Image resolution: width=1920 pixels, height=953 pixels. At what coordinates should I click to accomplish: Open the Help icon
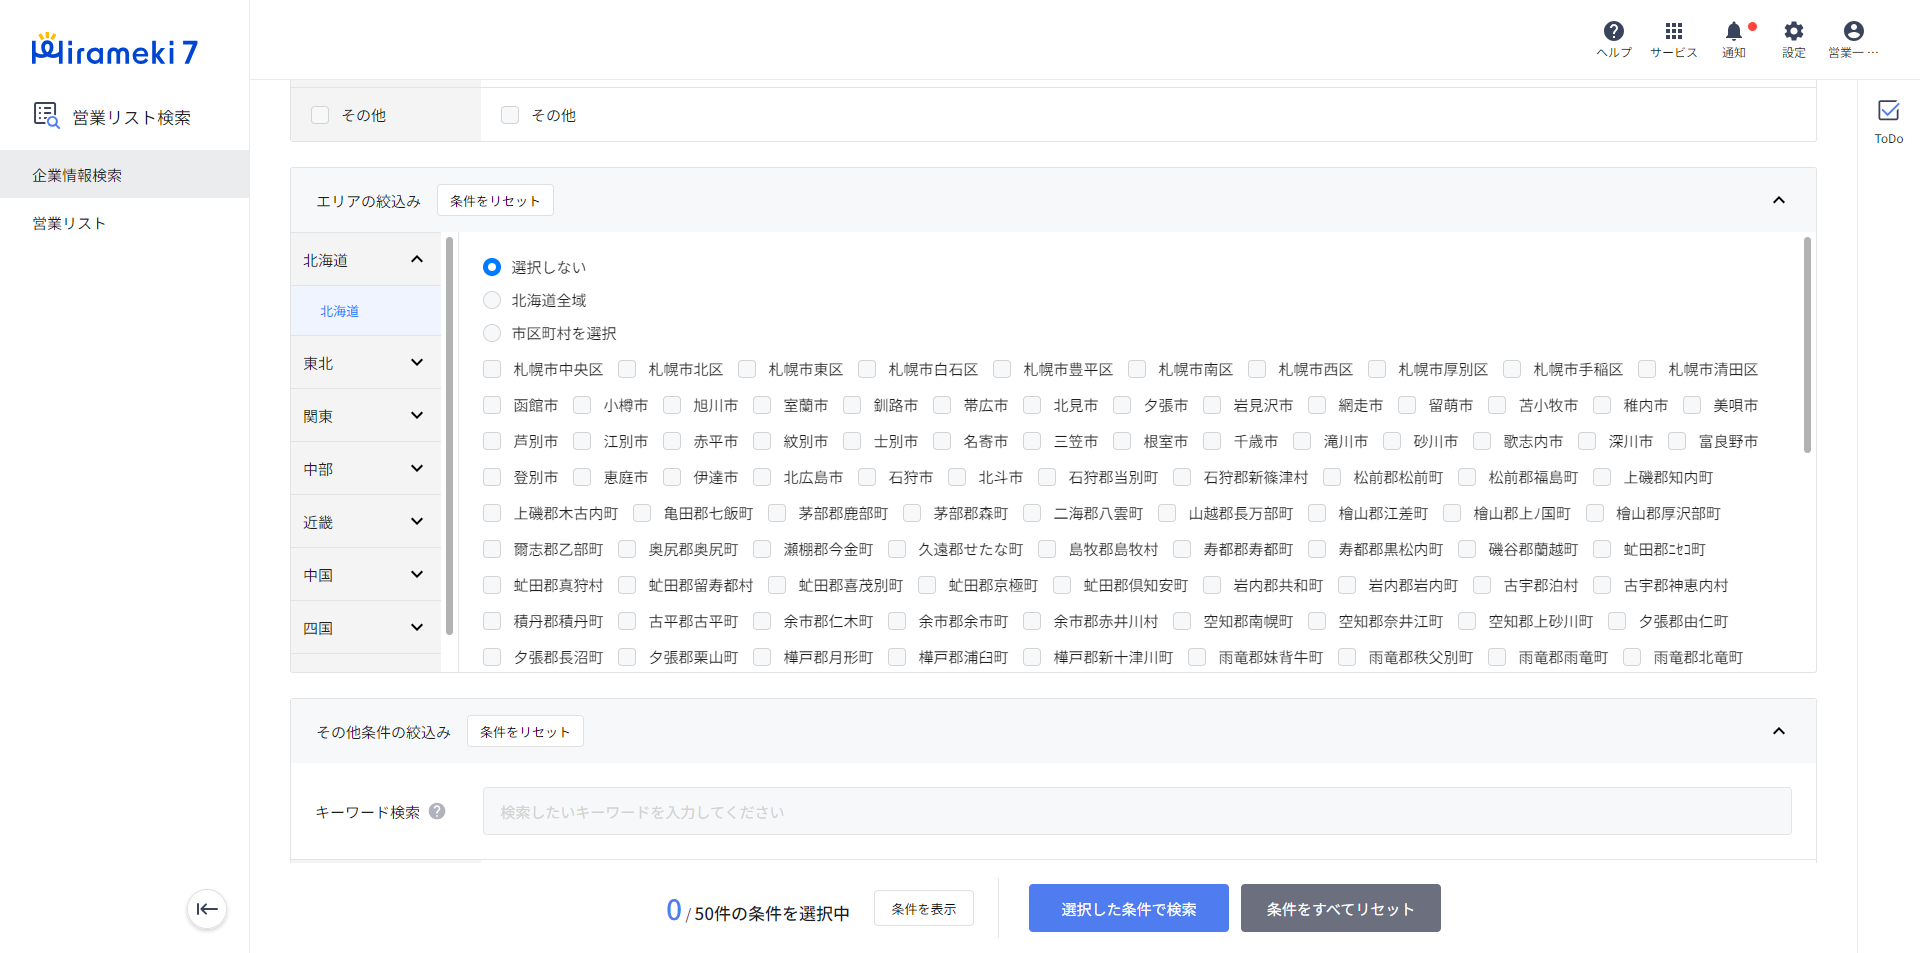[1614, 31]
